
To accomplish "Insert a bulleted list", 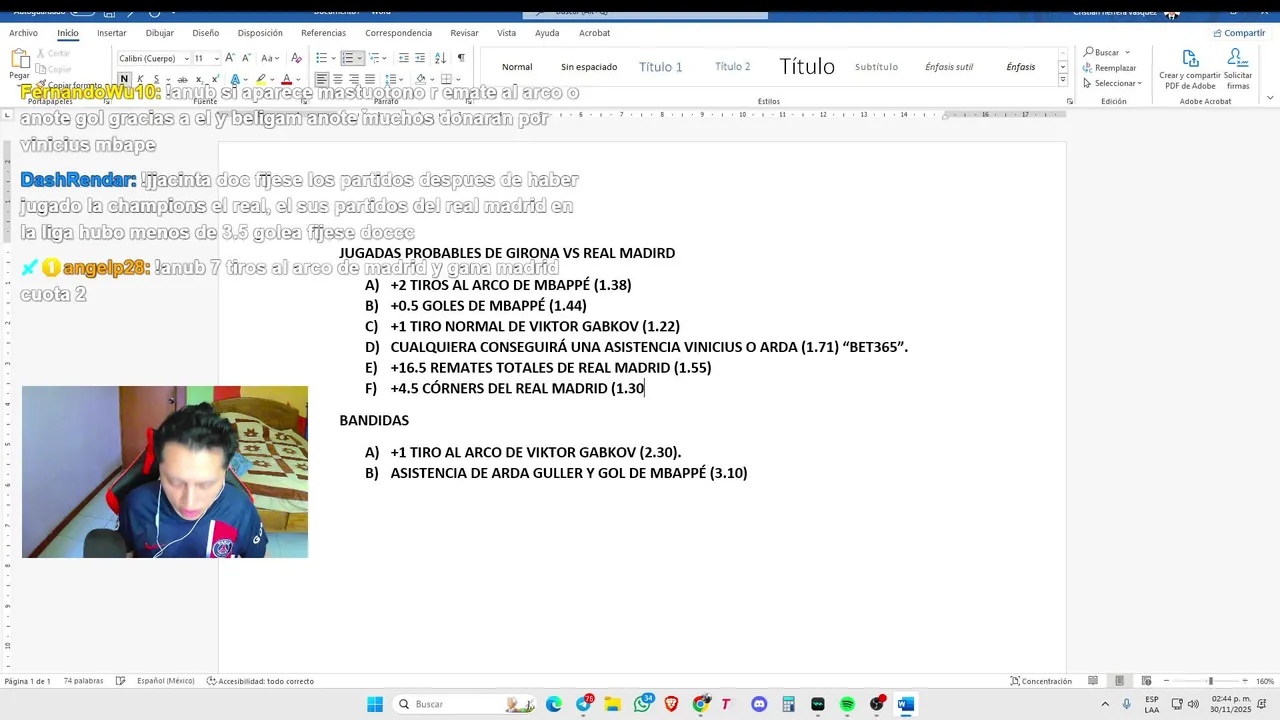I will pyautogui.click(x=321, y=58).
